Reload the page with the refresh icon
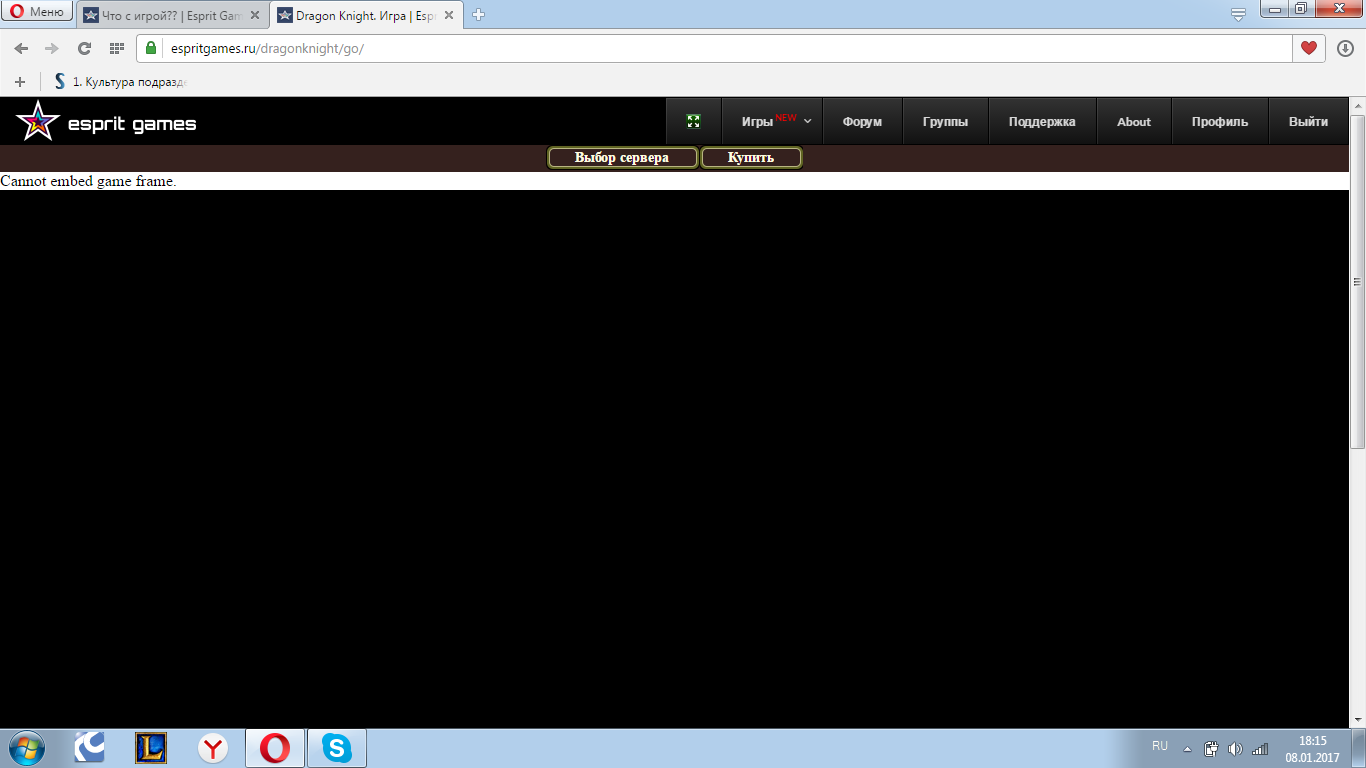This screenshot has height=768, width=1366. pyautogui.click(x=84, y=48)
